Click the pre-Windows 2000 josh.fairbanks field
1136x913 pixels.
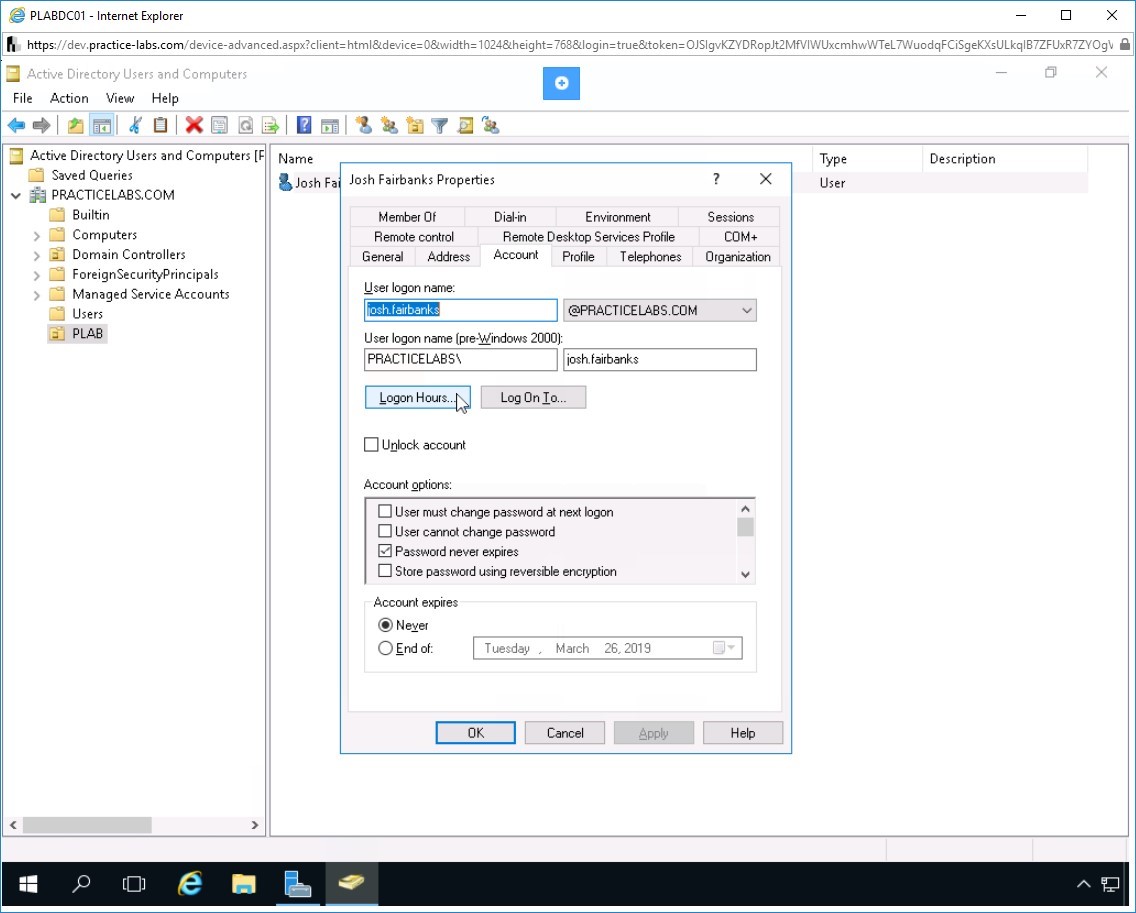(x=660, y=359)
